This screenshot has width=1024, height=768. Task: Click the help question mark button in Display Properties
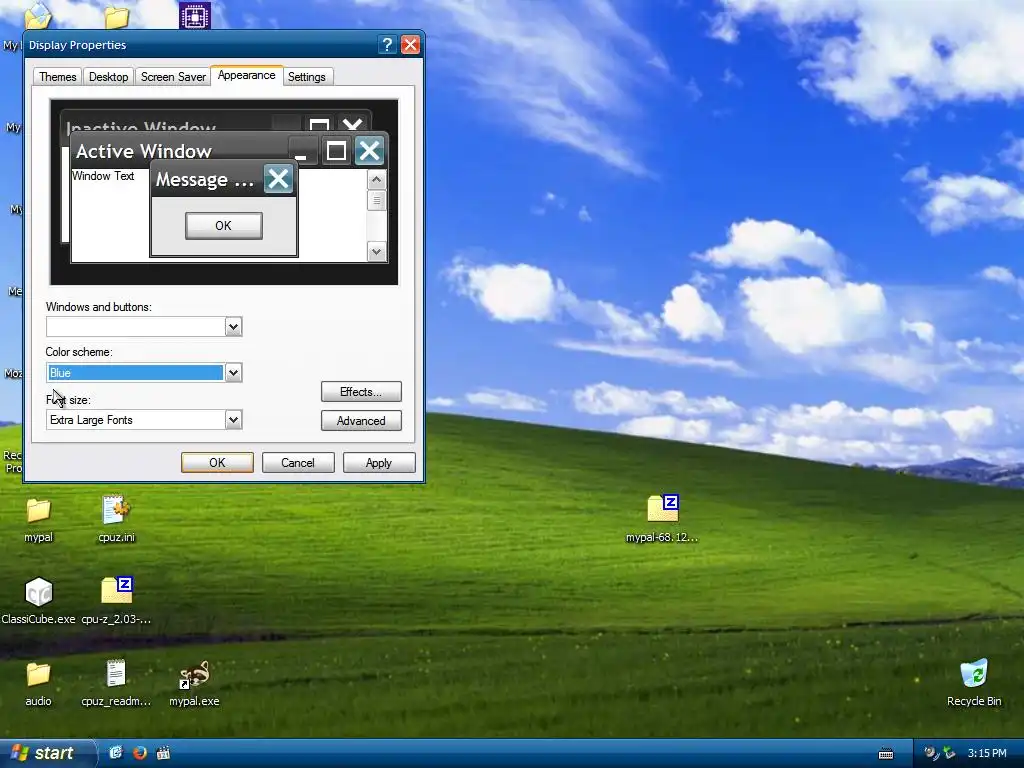click(x=387, y=44)
